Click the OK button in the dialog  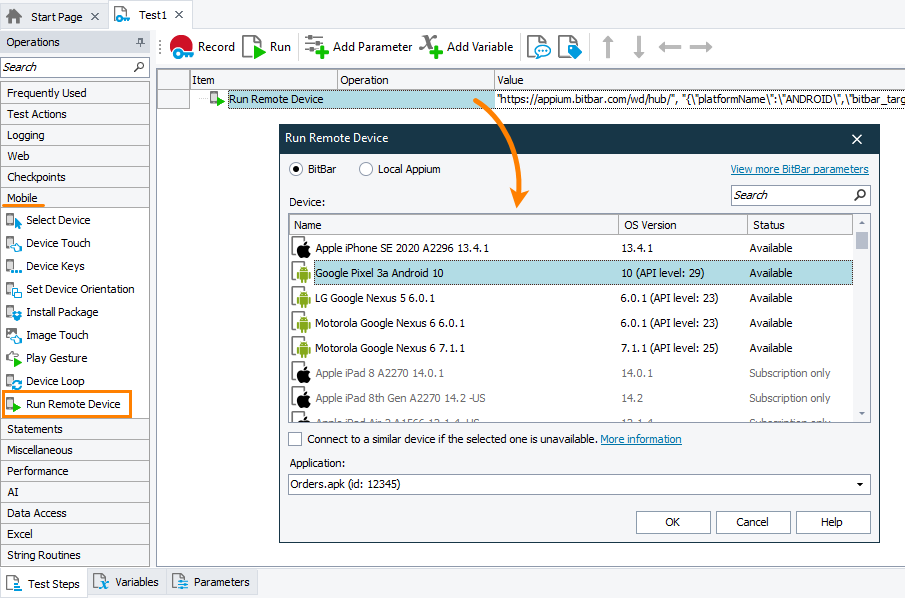(673, 522)
